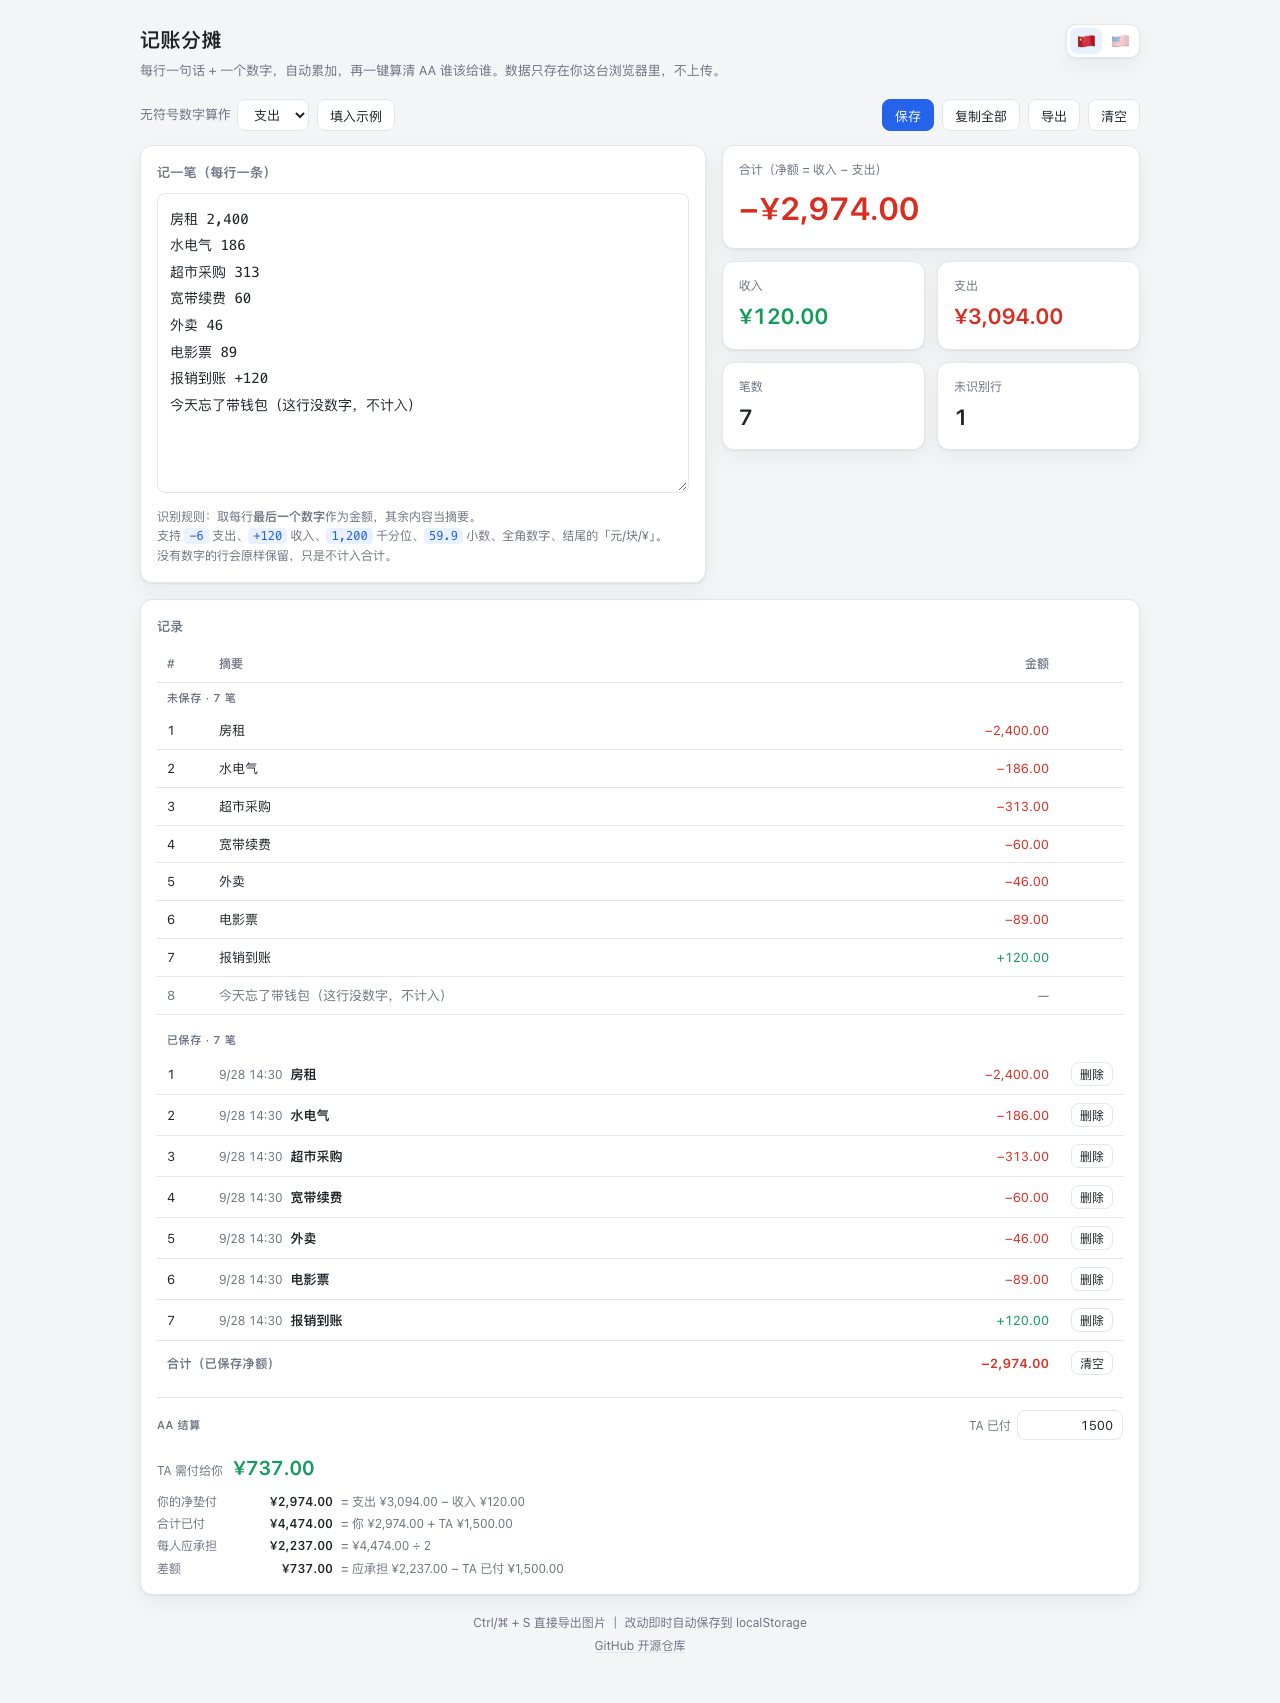
Task: Delete the saved 房租 record
Action: coord(1092,1074)
